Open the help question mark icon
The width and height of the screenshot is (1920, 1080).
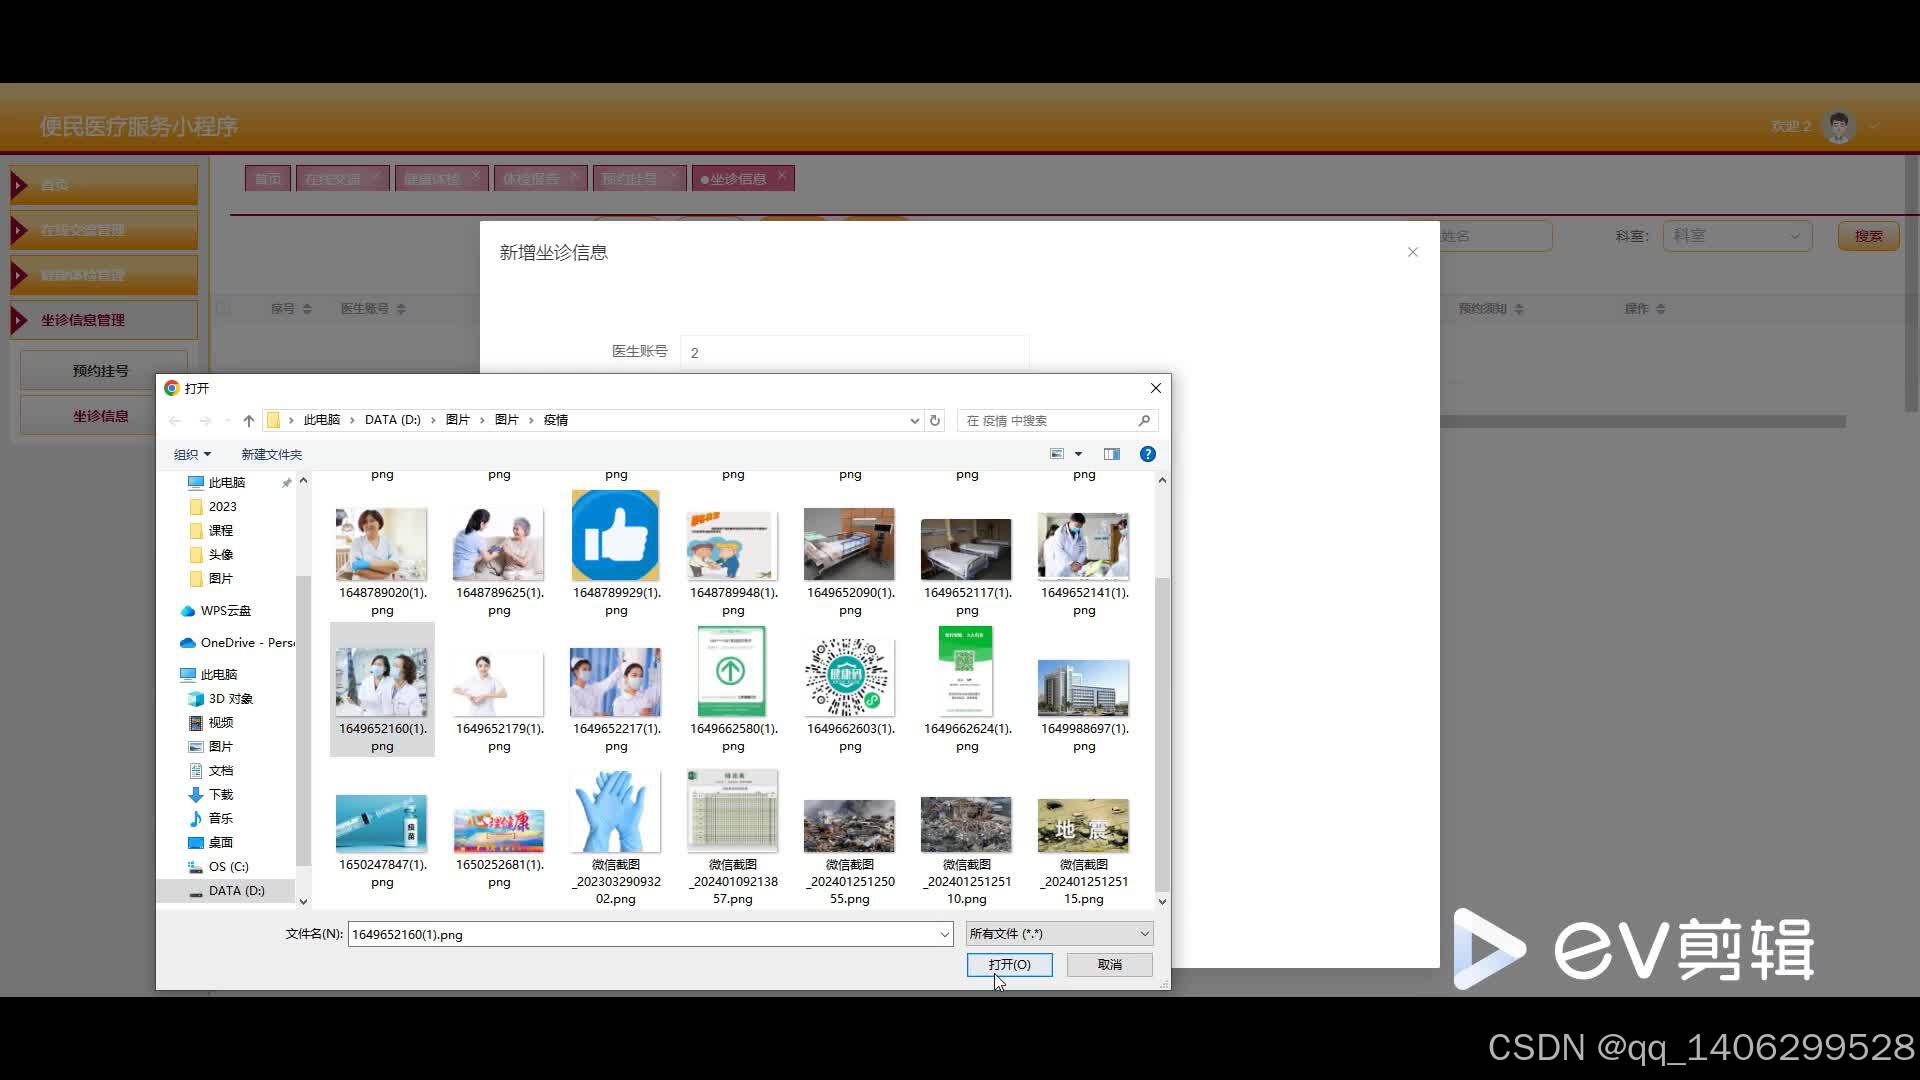point(1147,454)
